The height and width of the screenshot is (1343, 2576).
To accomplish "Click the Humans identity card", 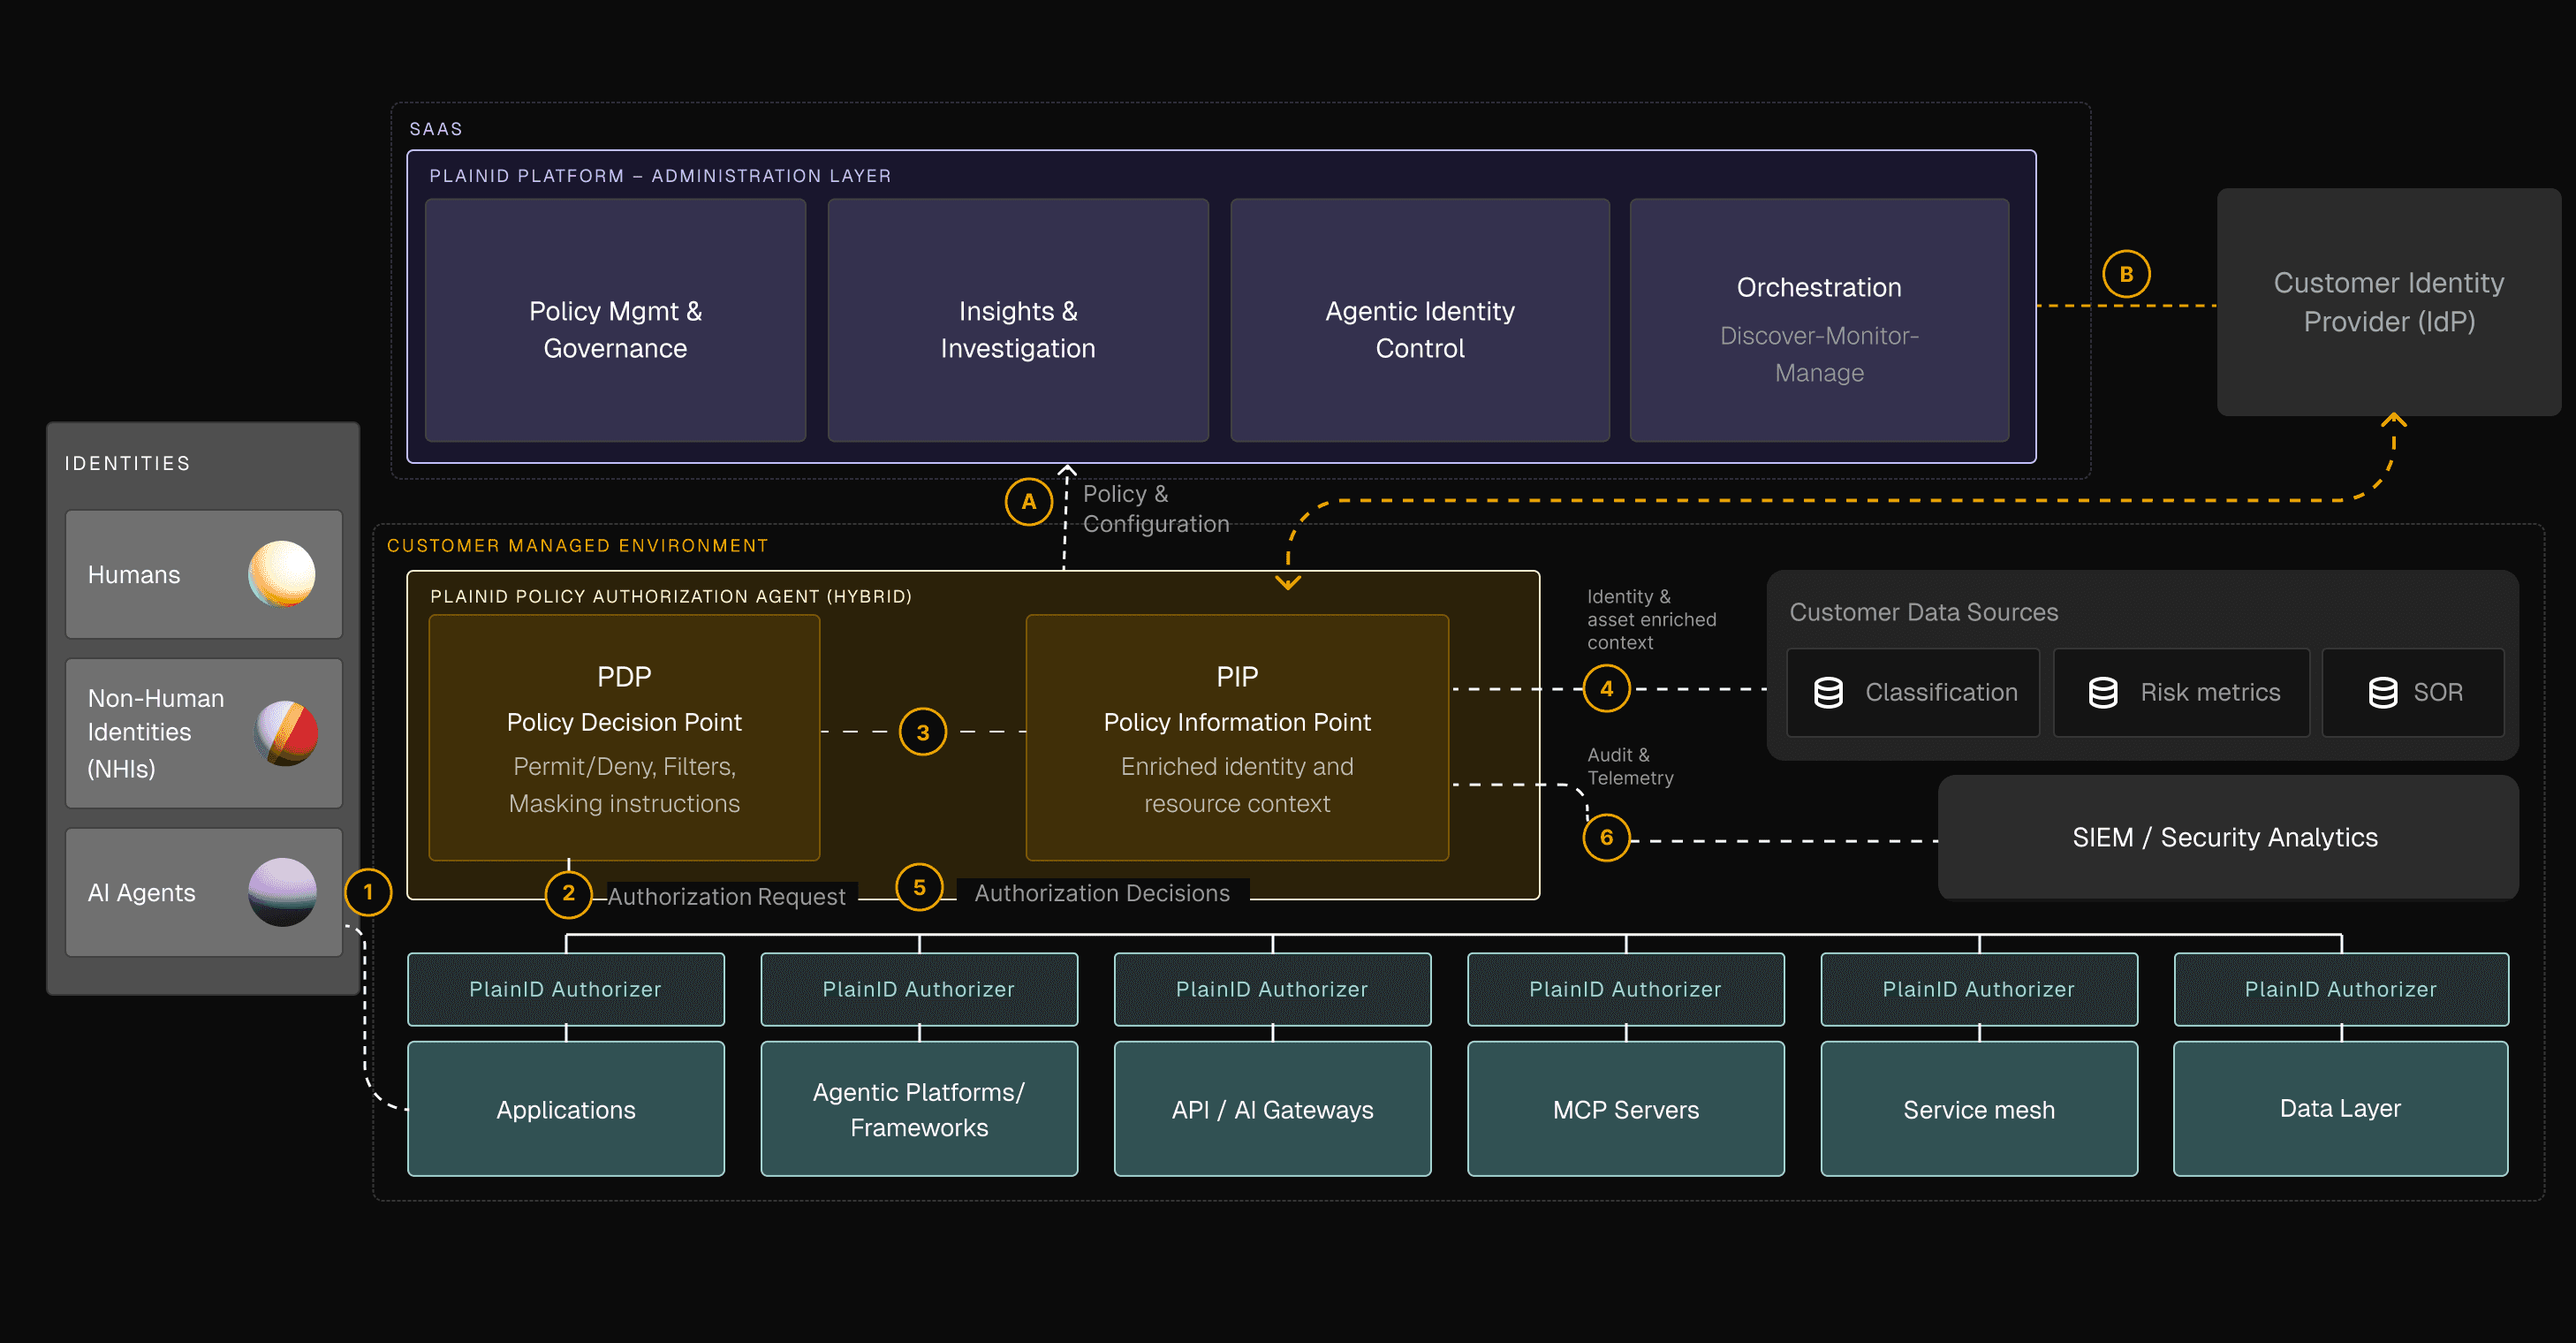I will point(204,574).
